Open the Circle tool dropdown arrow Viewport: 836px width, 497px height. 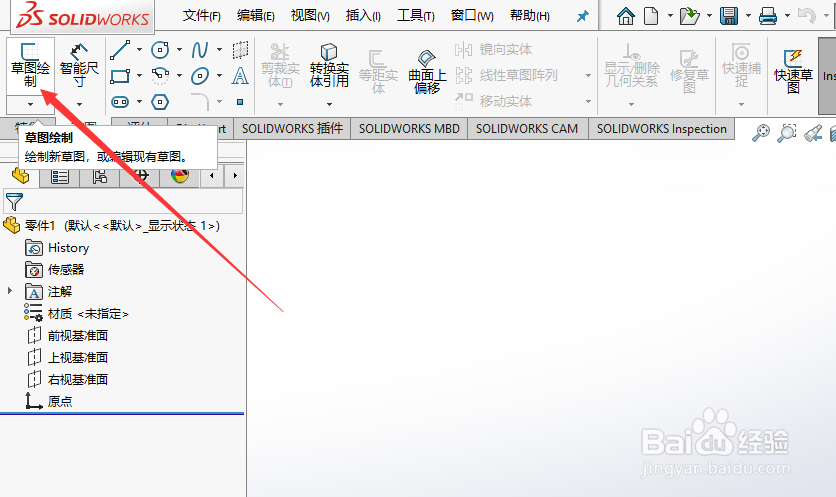click(x=179, y=50)
